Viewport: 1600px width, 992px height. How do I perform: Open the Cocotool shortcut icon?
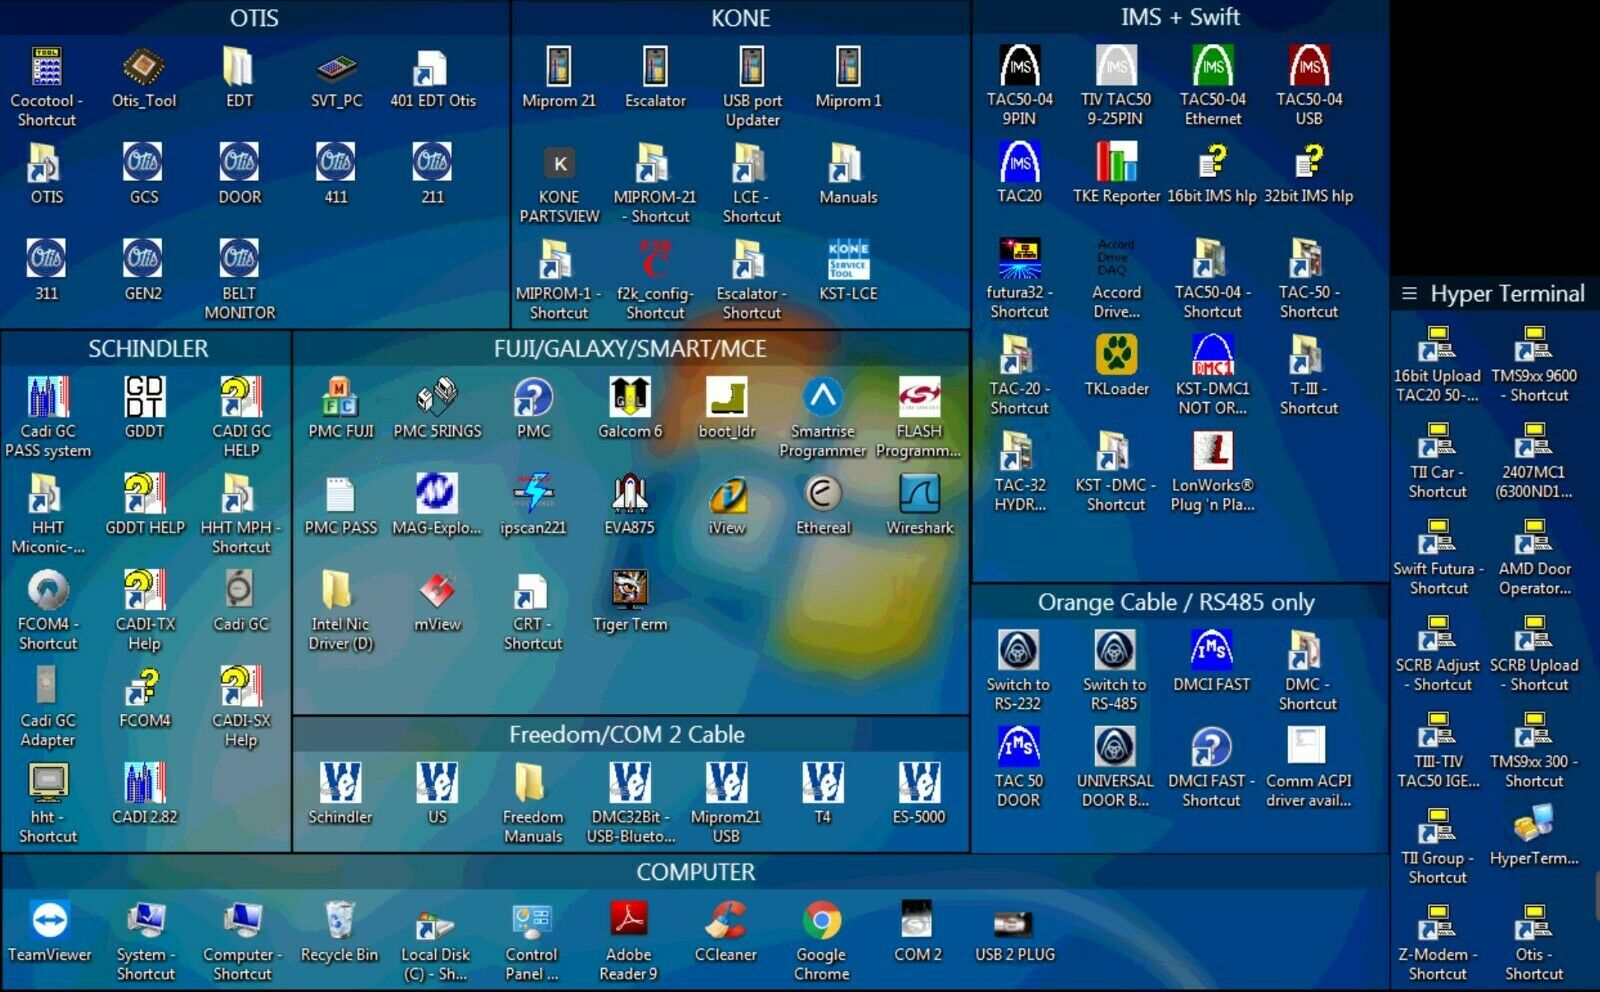click(x=46, y=68)
